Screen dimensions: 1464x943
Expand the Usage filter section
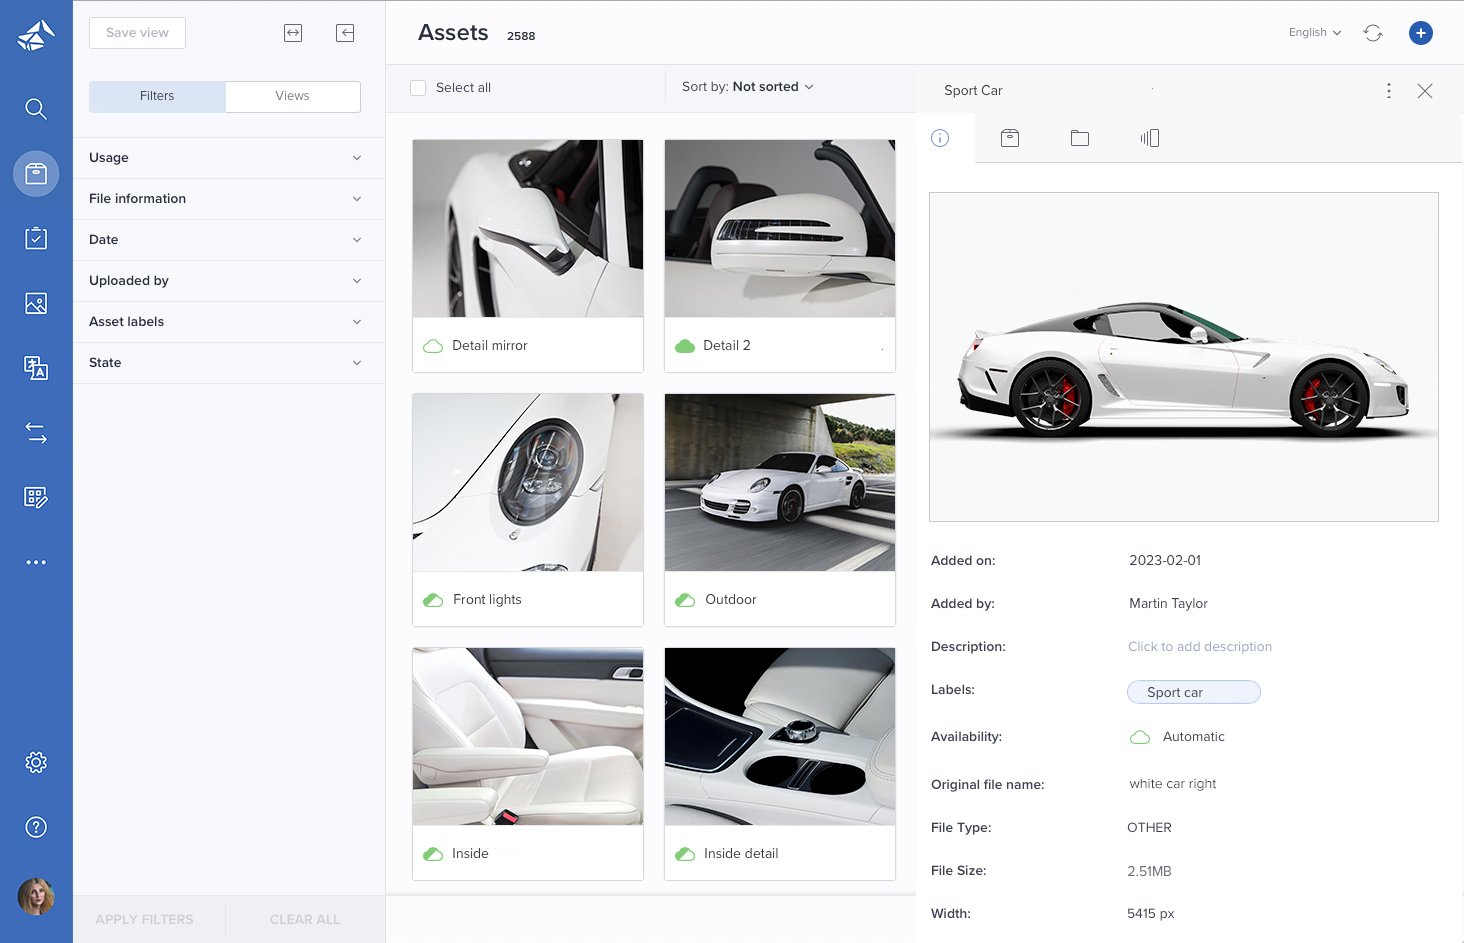pyautogui.click(x=229, y=158)
